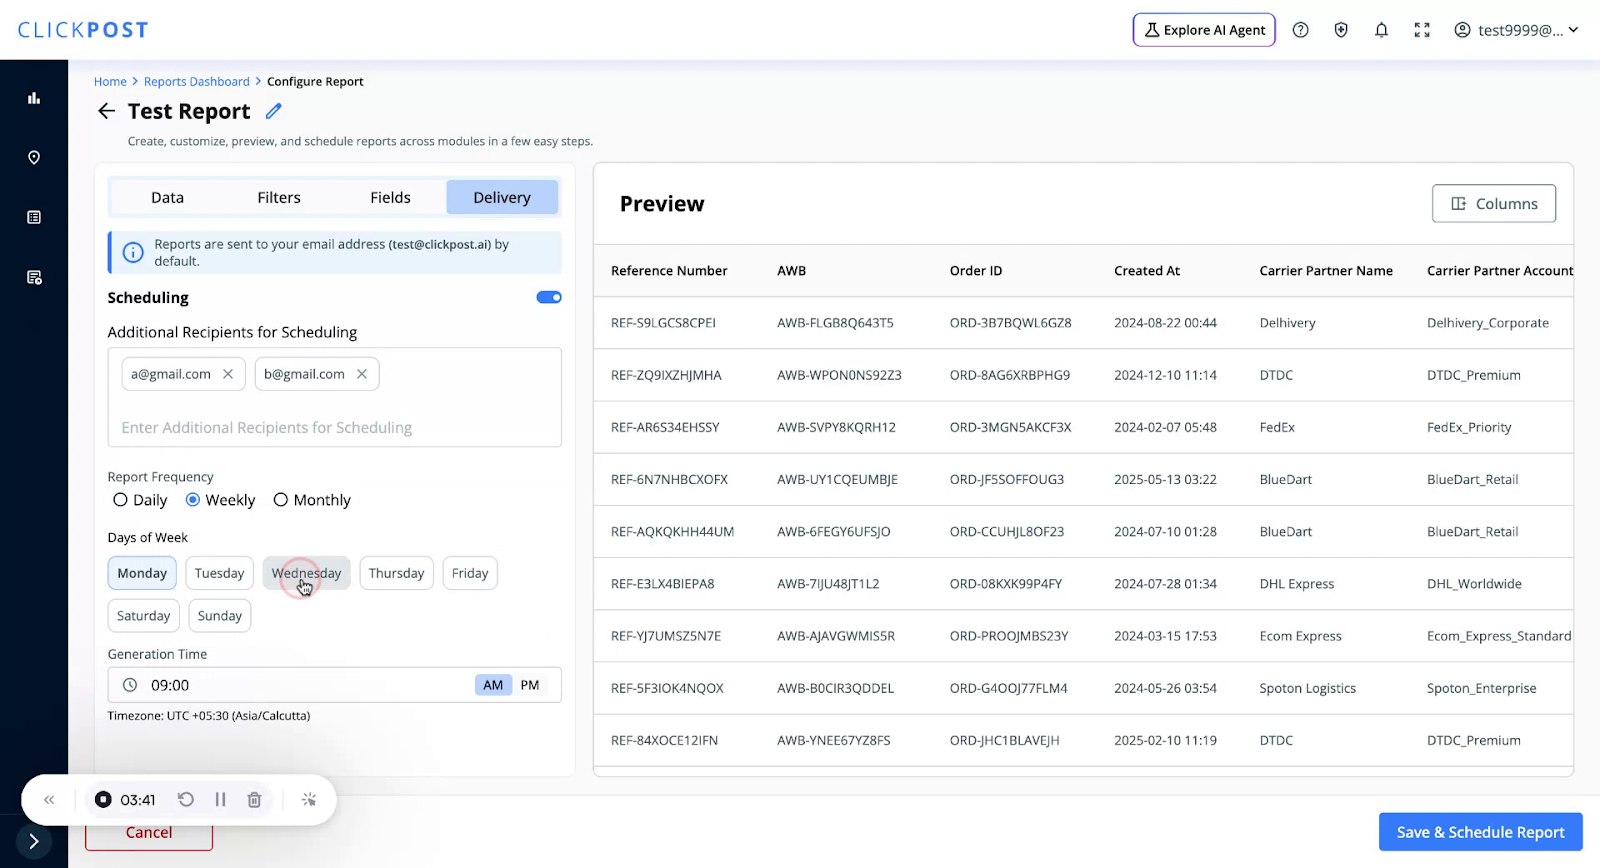Delete the recording with trash icon
The width and height of the screenshot is (1600, 868).
tap(254, 800)
